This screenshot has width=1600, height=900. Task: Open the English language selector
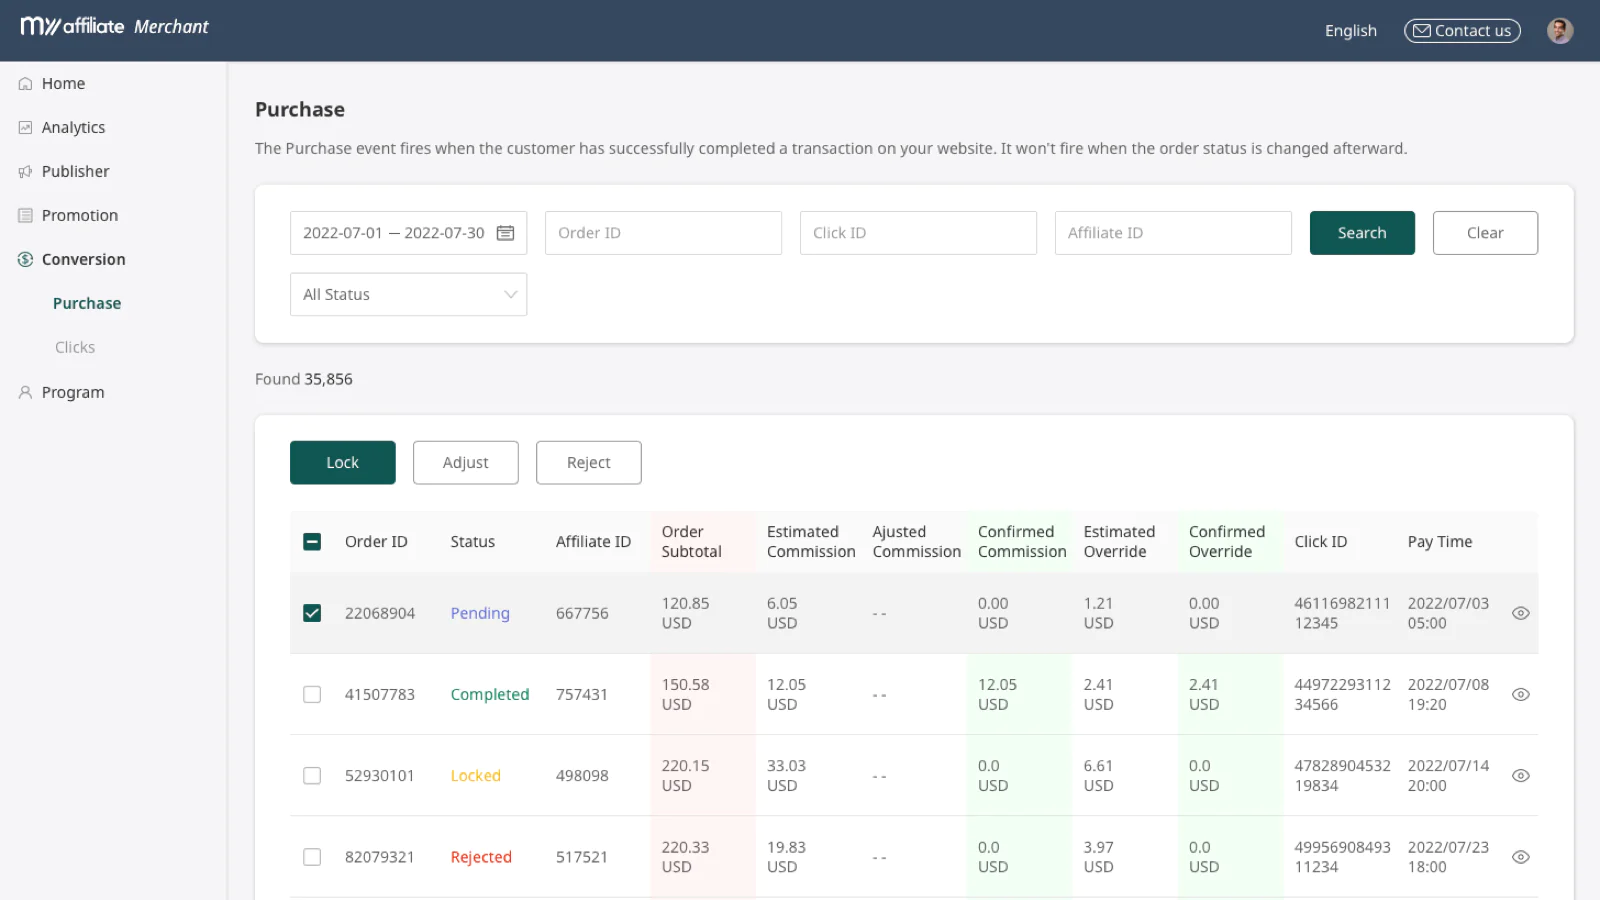(1350, 31)
